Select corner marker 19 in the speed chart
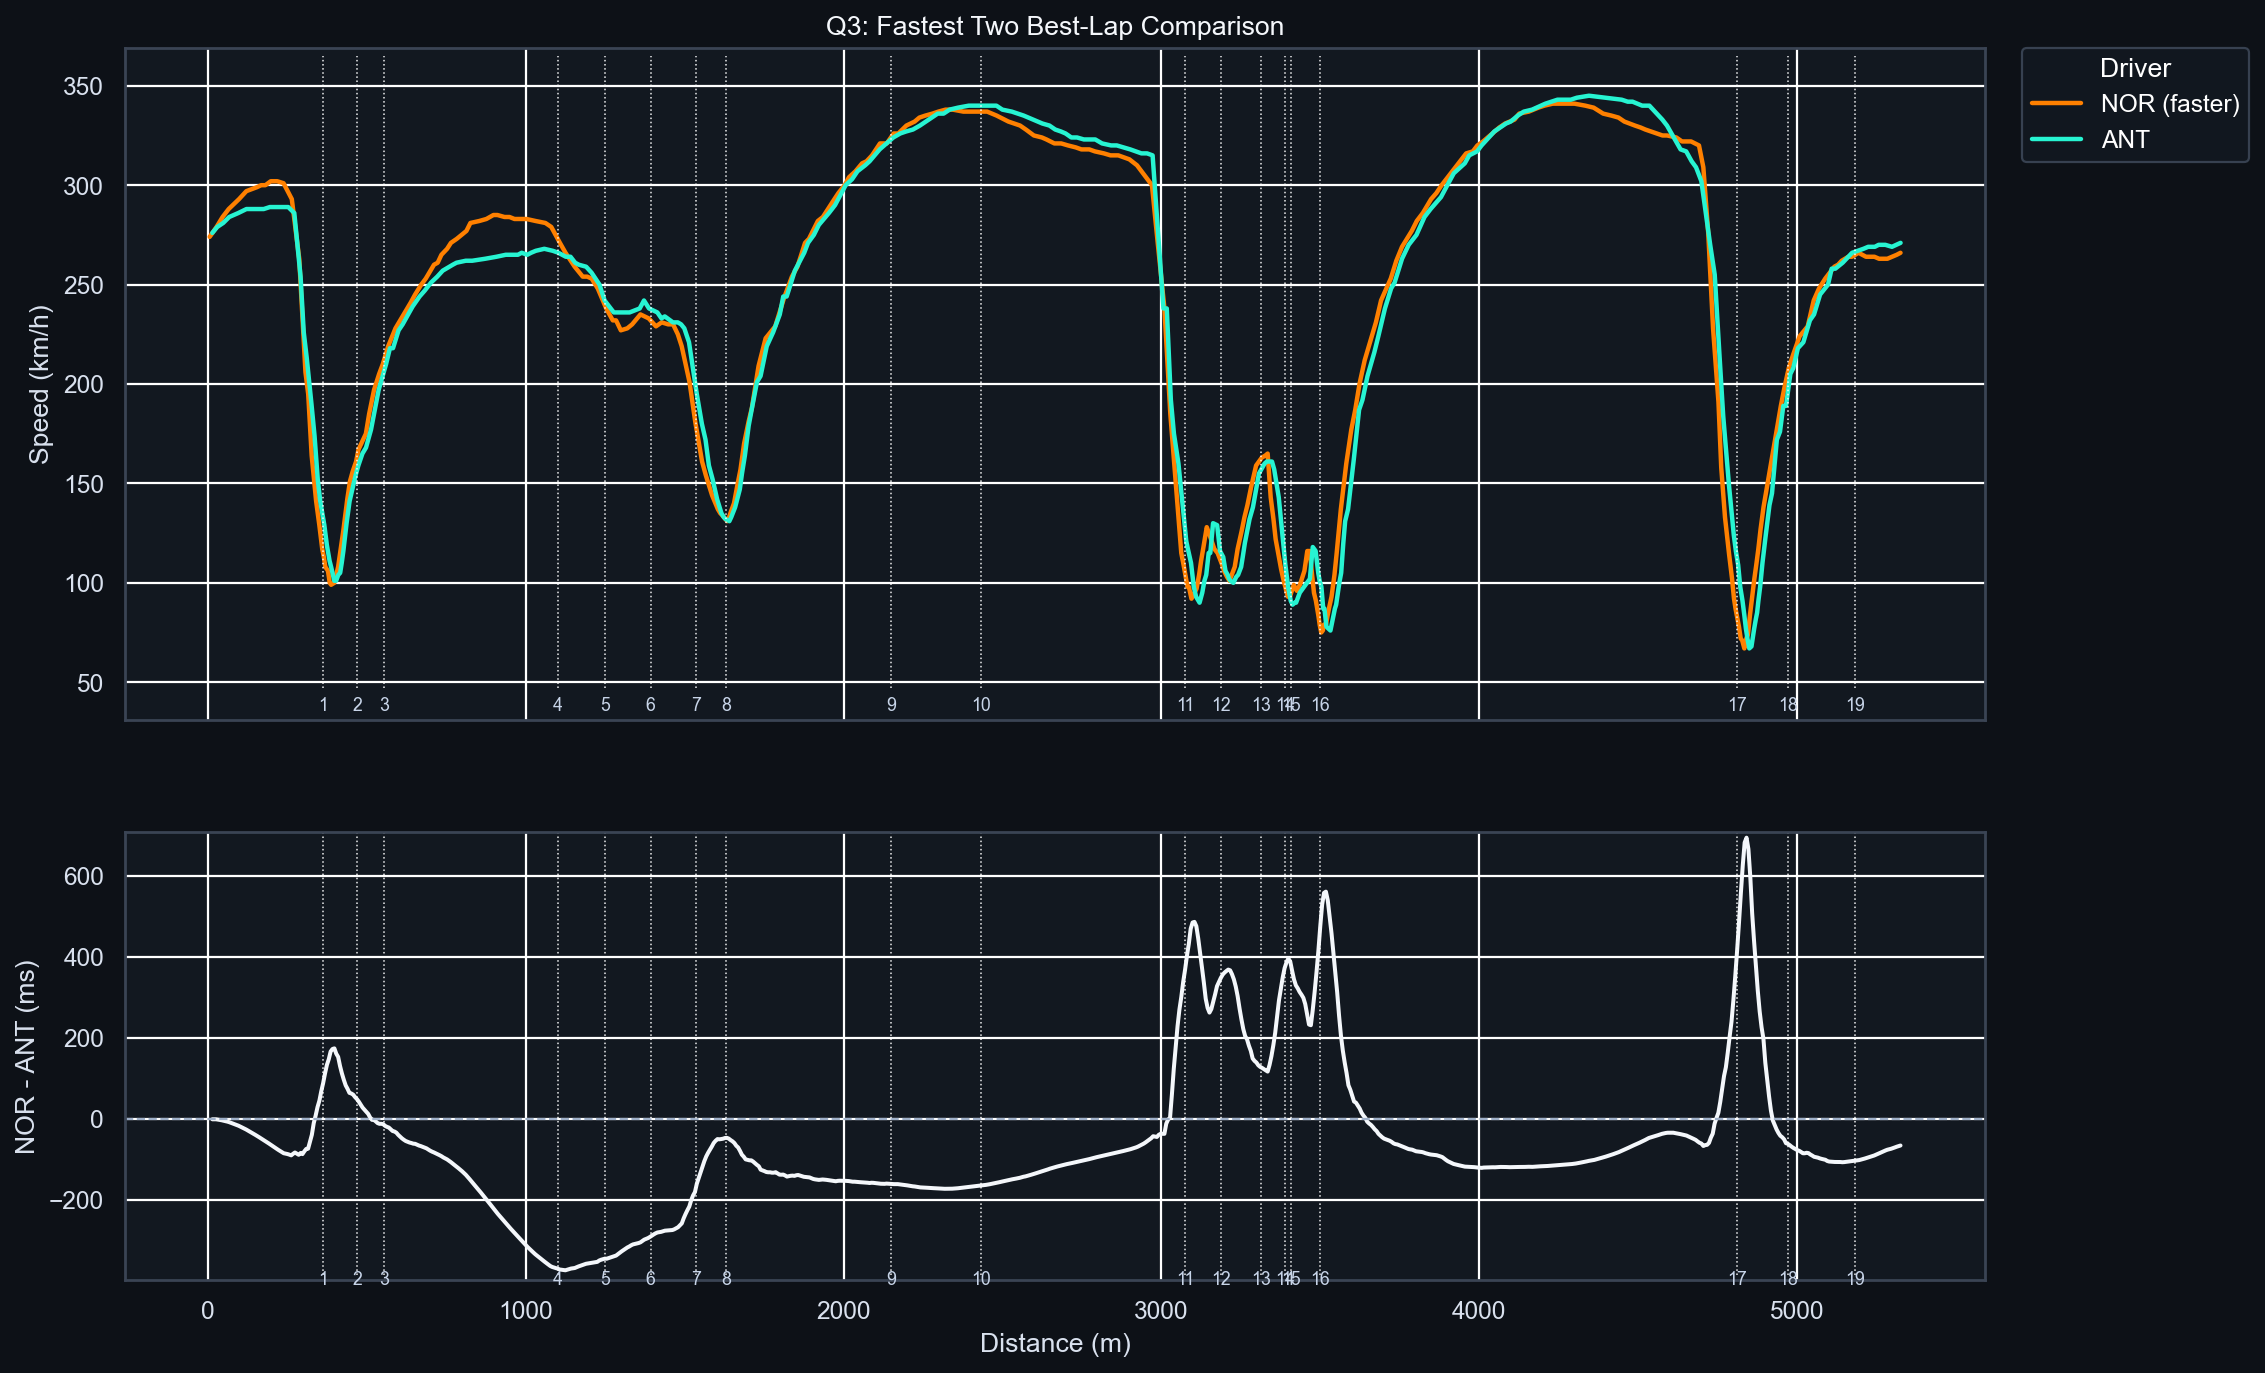Image resolution: width=2265 pixels, height=1373 pixels. click(x=1856, y=705)
